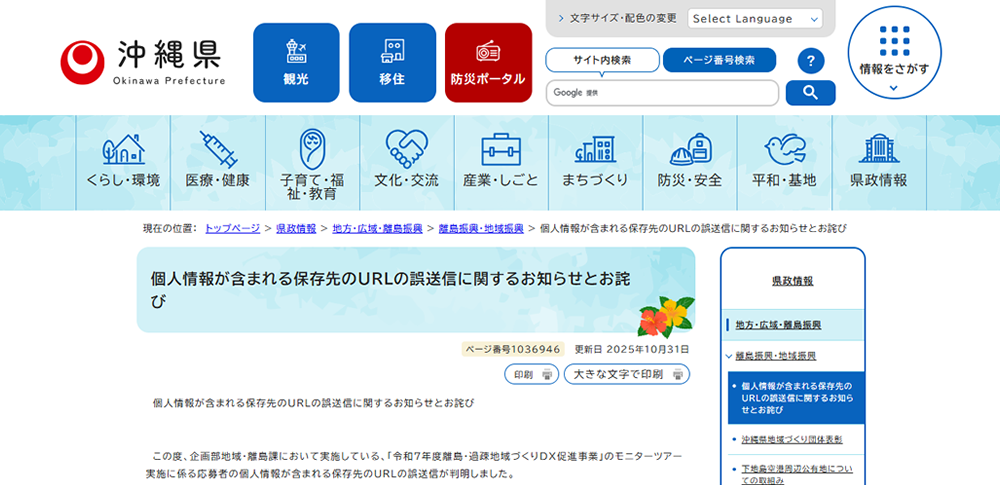Open the question mark help icon
The height and width of the screenshot is (485, 1000).
(x=811, y=60)
